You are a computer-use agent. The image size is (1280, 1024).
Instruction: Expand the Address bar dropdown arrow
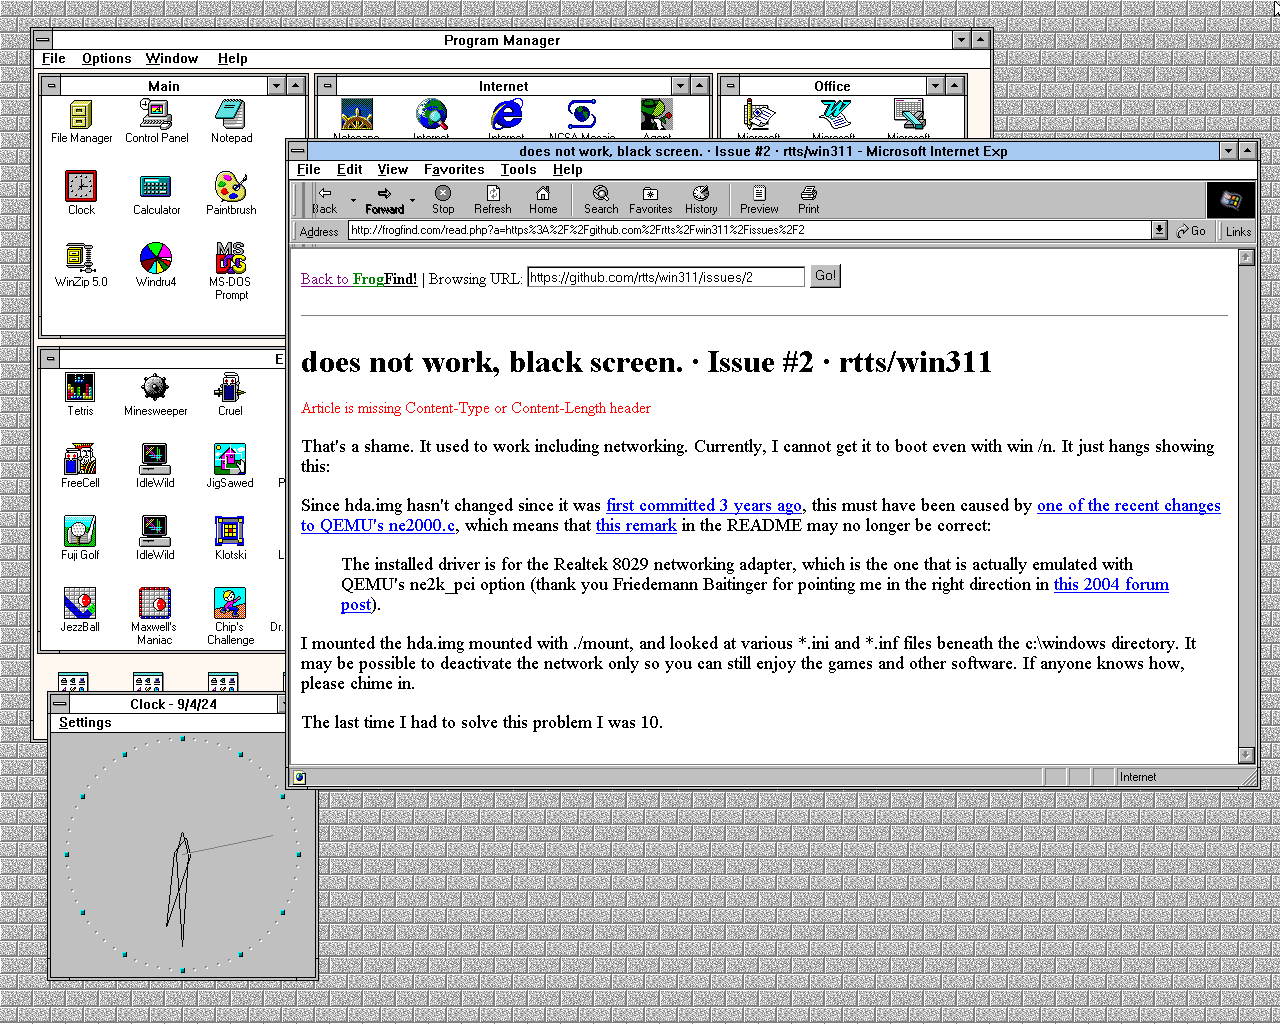tap(1159, 231)
